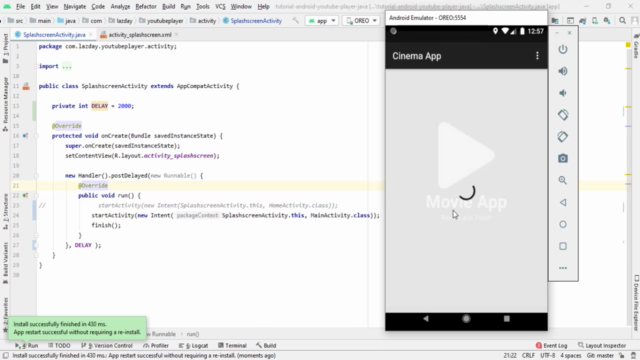Screen dimensions: 640x360
Task: Open AVD Manager toolbar icon
Action: (595, 20)
